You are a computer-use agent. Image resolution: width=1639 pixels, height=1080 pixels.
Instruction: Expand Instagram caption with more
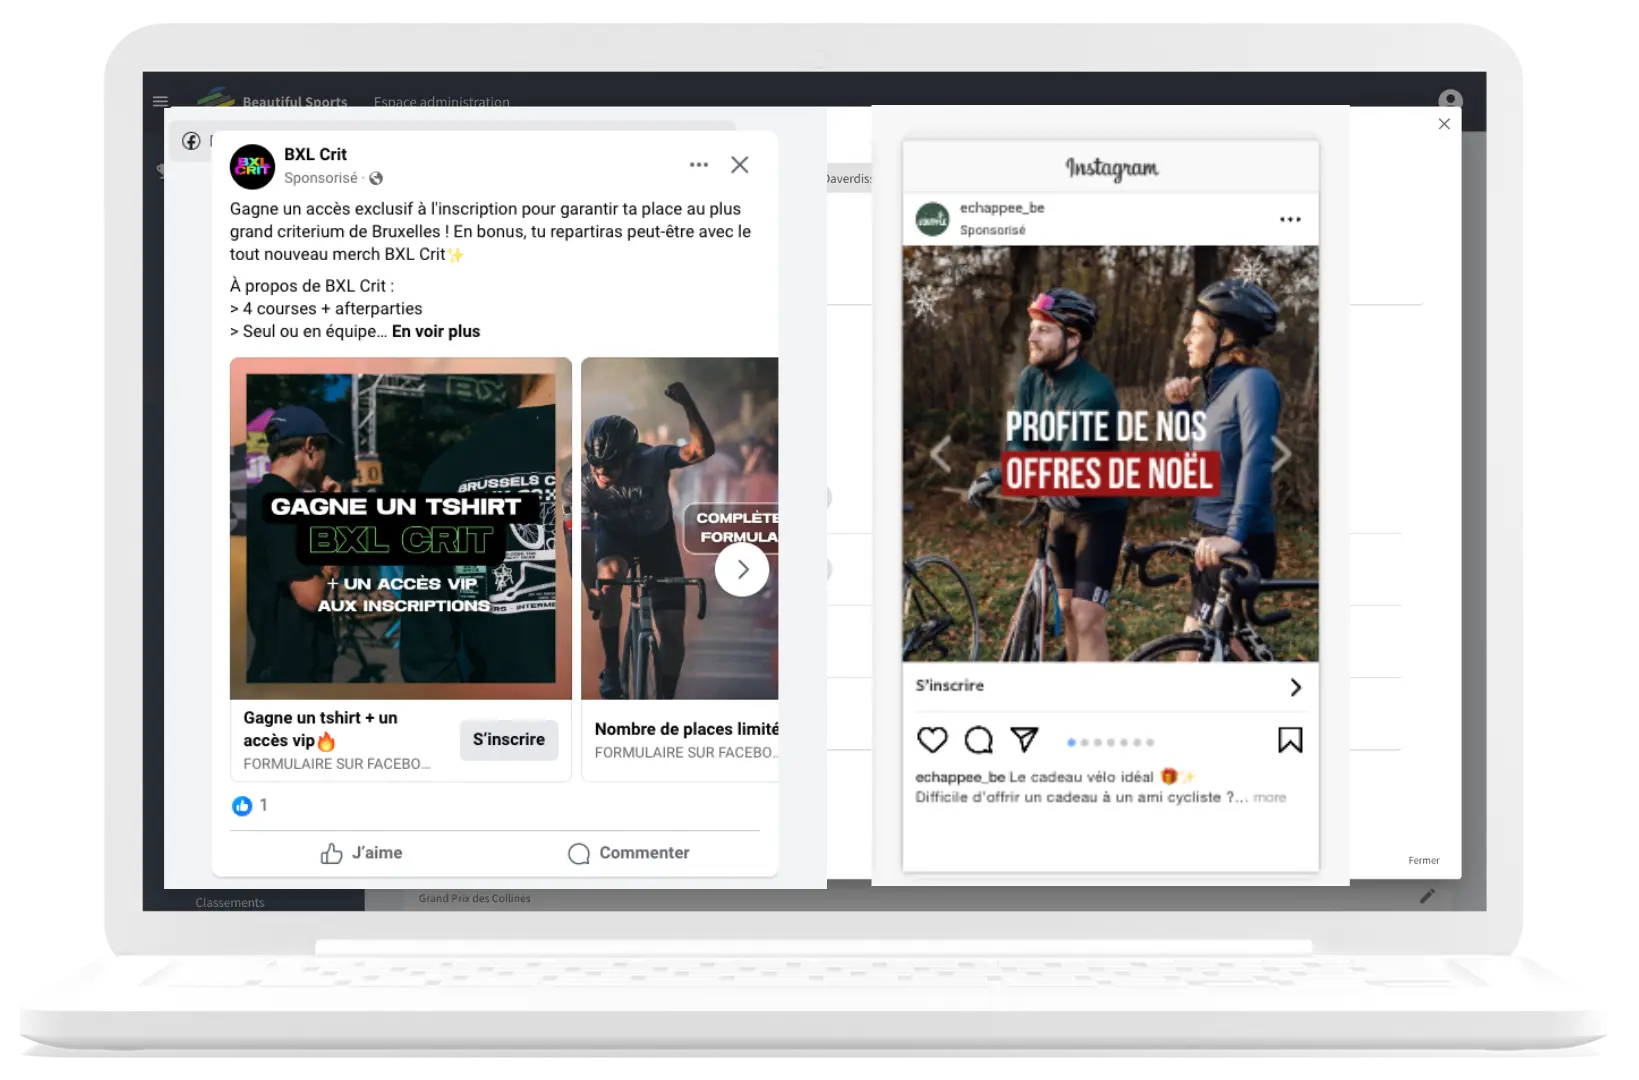(1270, 797)
